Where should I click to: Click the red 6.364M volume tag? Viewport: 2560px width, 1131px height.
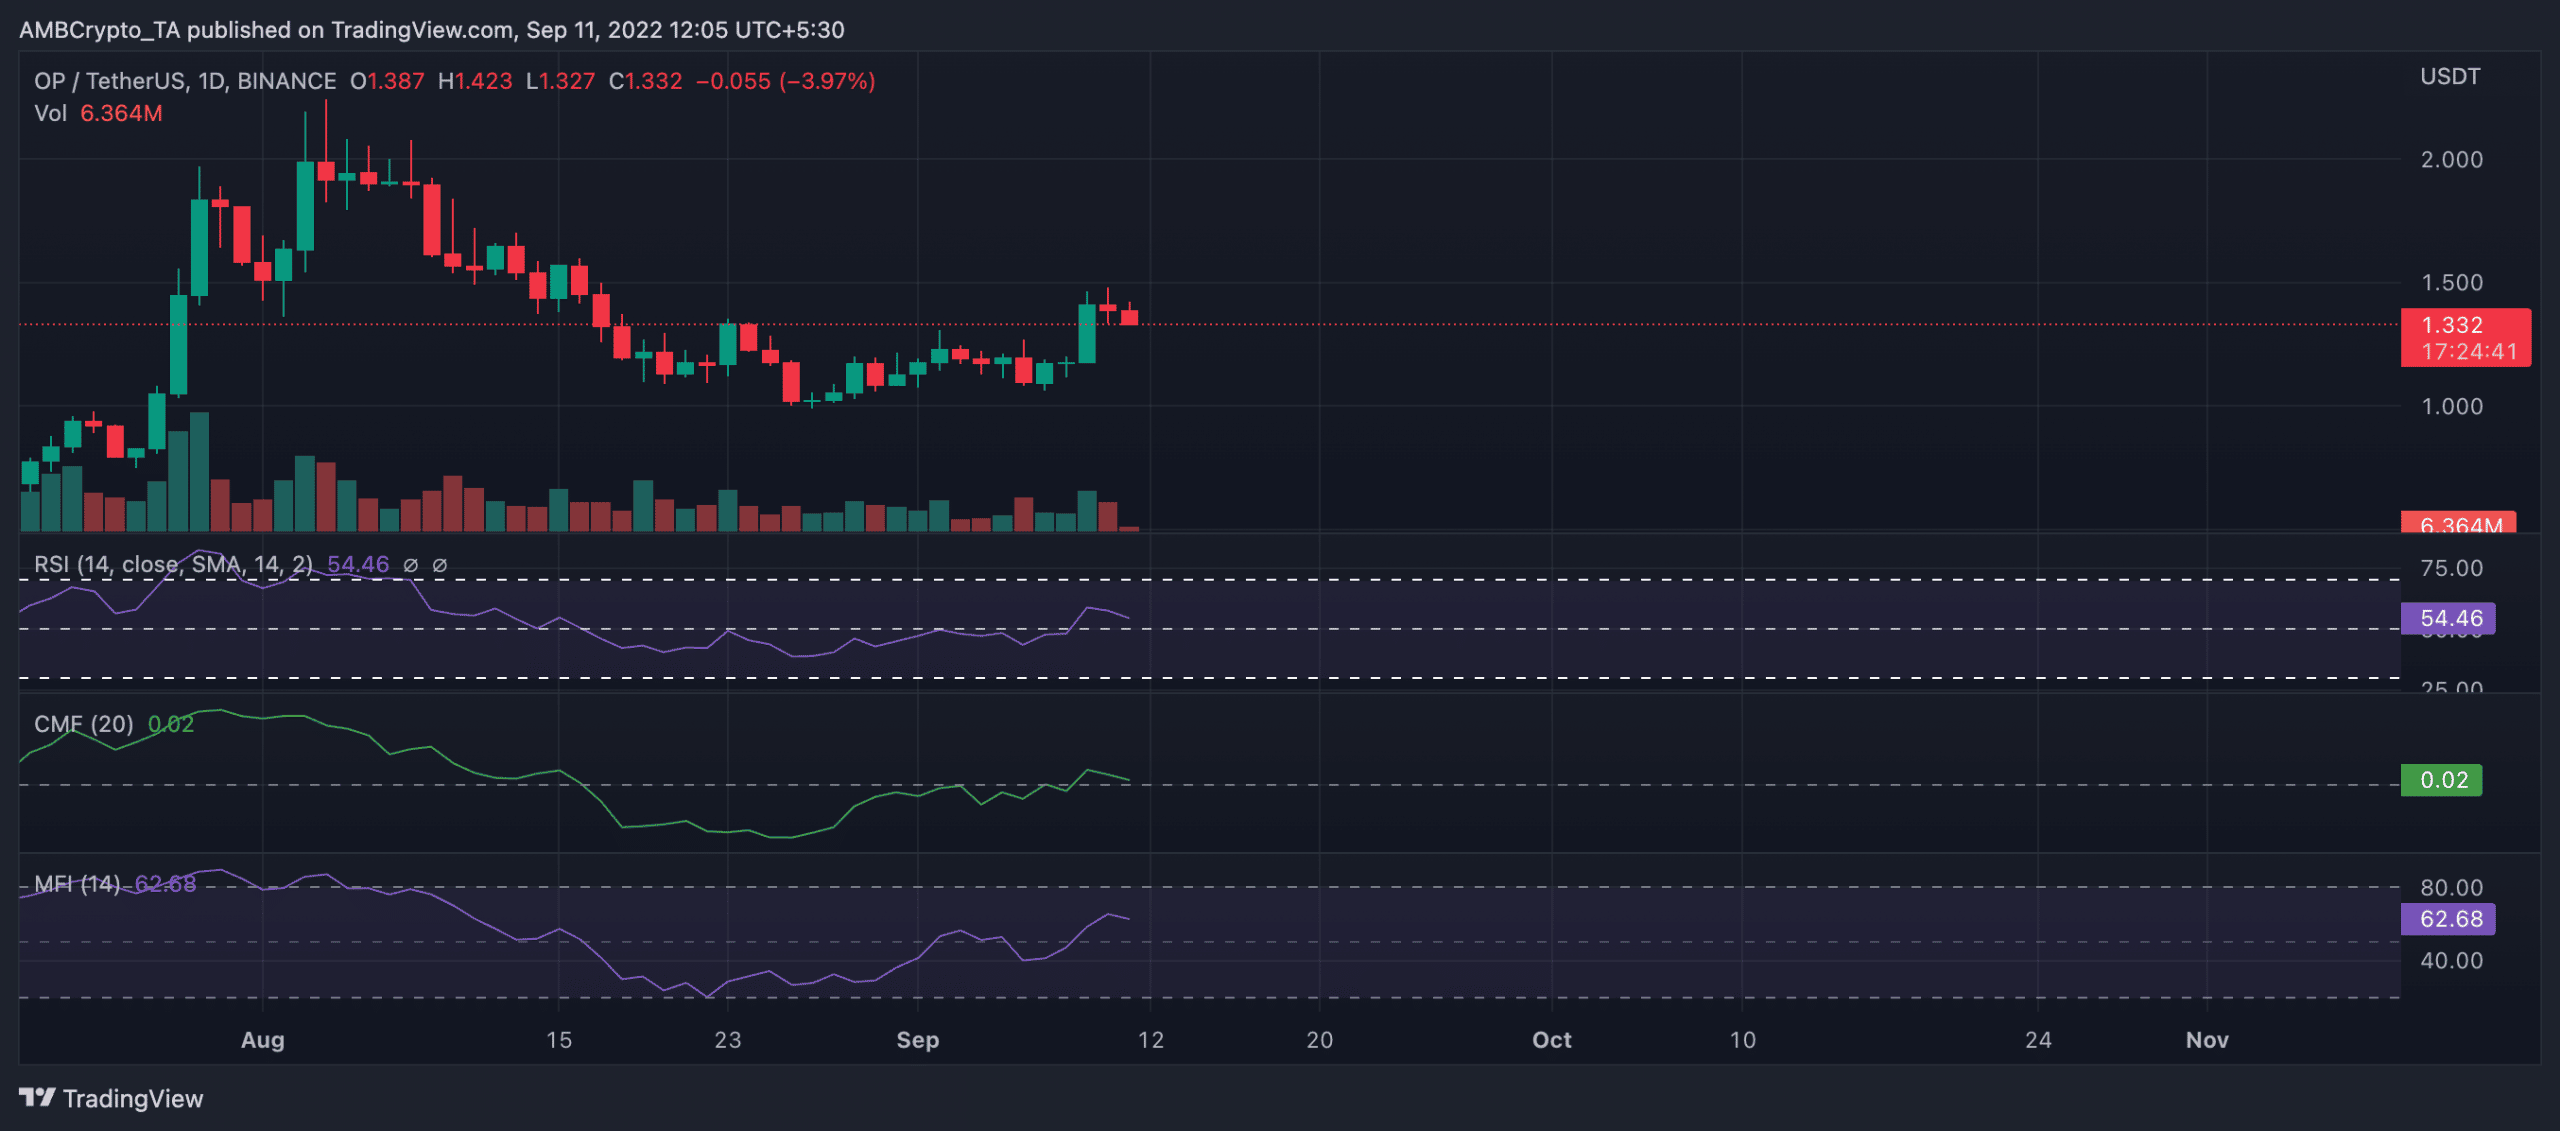tap(2458, 522)
